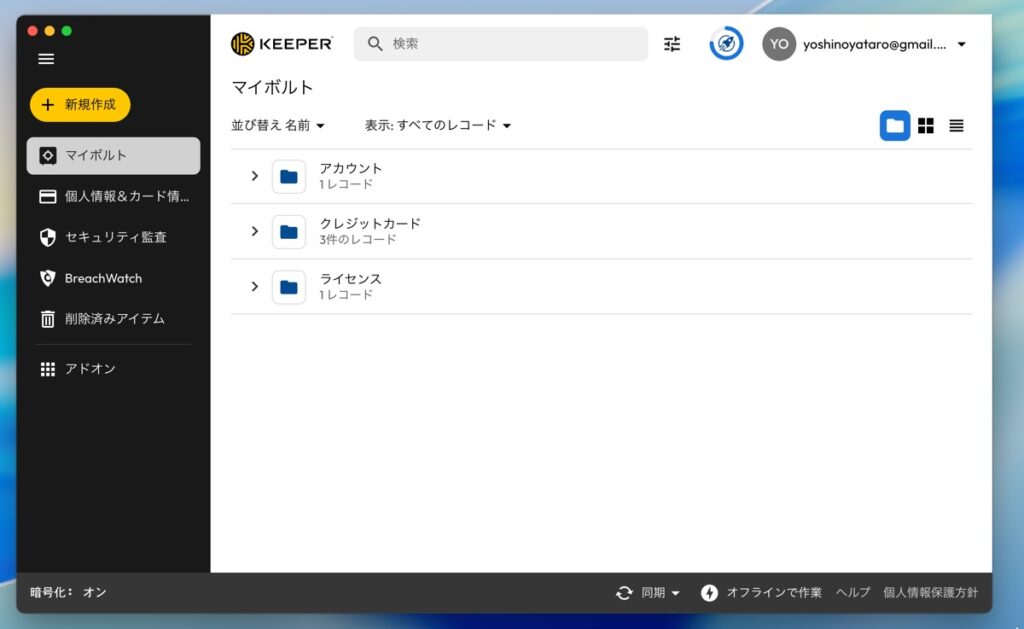This screenshot has height=629, width=1024.
Task: Open the 同期 dropdown in status bar
Action: (x=648, y=593)
